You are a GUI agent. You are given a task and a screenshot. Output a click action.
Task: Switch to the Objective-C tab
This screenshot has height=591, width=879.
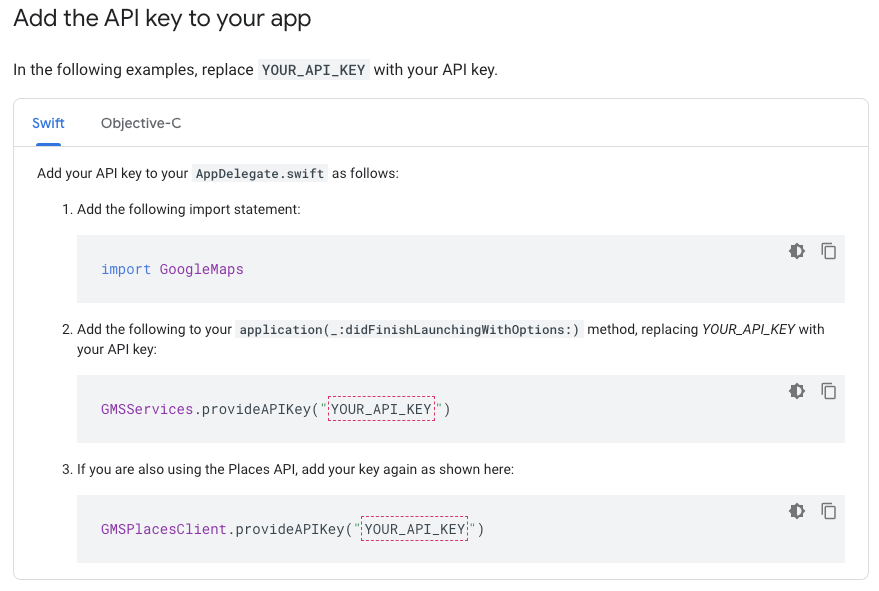tap(141, 123)
